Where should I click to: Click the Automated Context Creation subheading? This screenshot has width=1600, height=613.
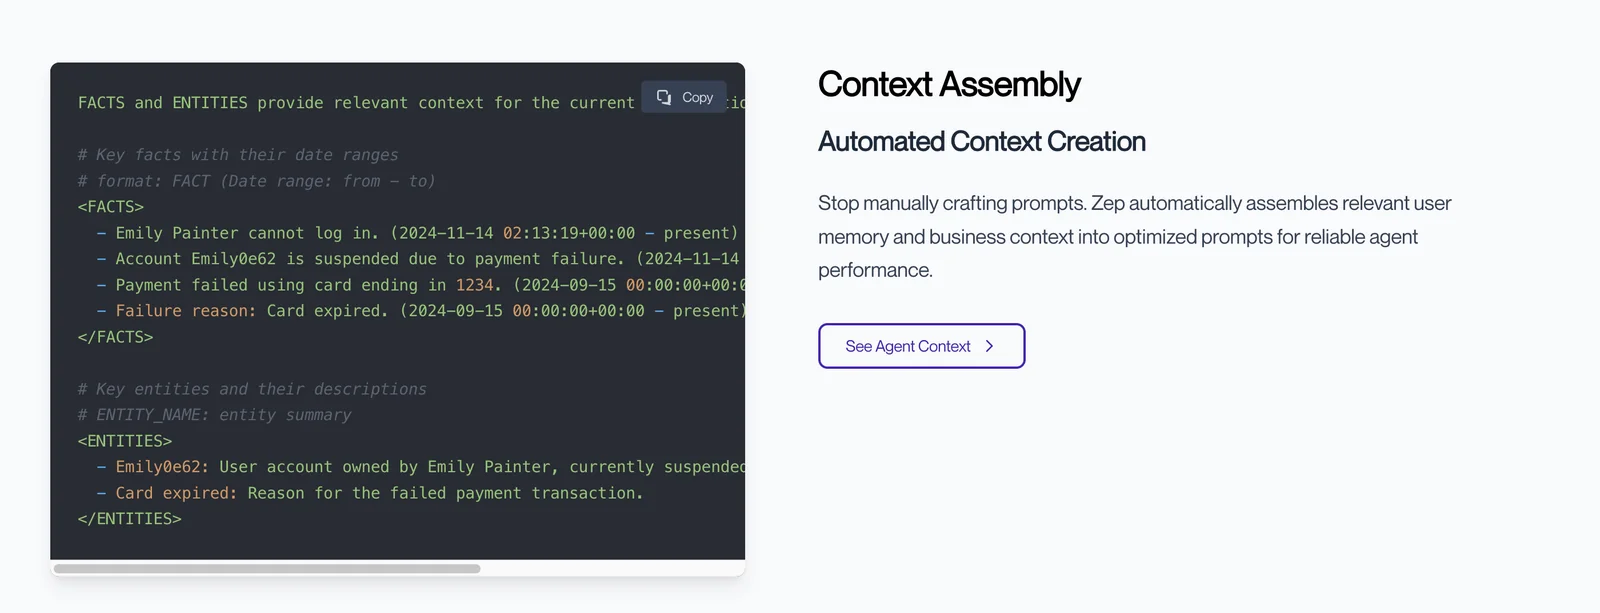click(x=981, y=142)
